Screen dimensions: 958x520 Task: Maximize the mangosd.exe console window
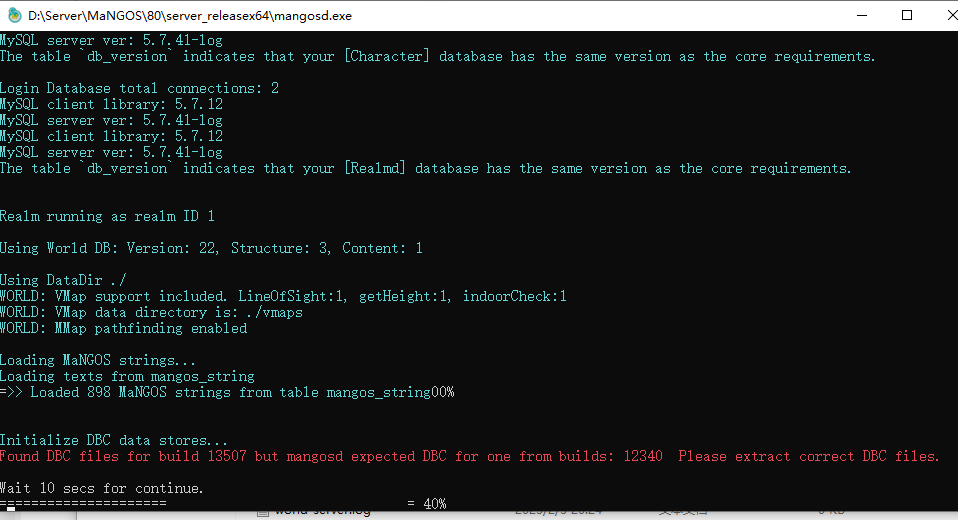[907, 15]
